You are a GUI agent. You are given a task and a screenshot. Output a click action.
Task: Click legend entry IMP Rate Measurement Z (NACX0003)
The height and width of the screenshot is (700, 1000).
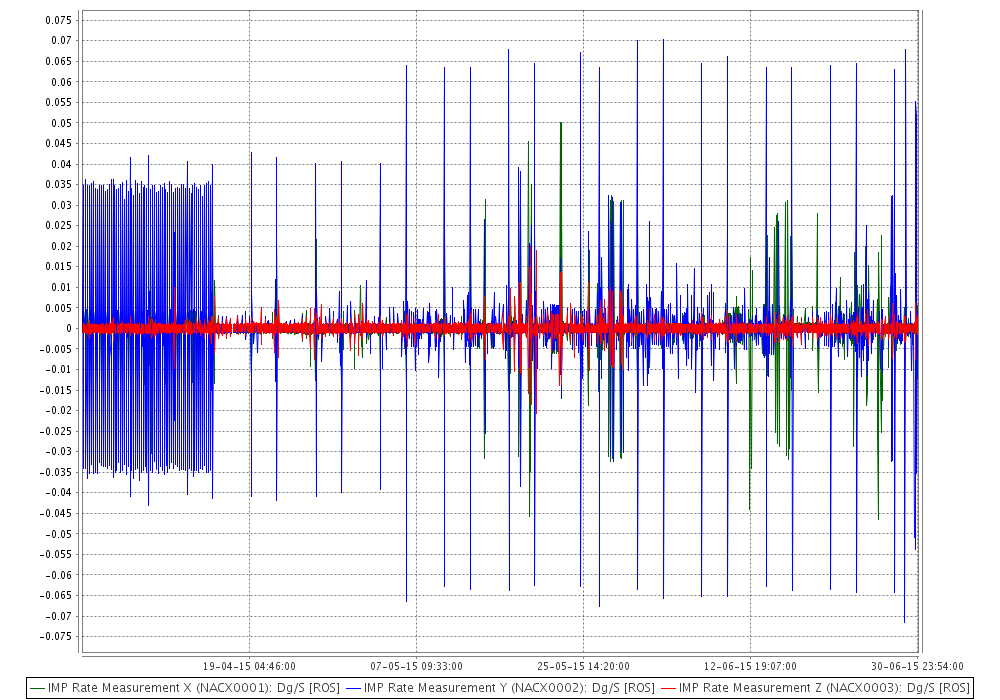point(815,688)
